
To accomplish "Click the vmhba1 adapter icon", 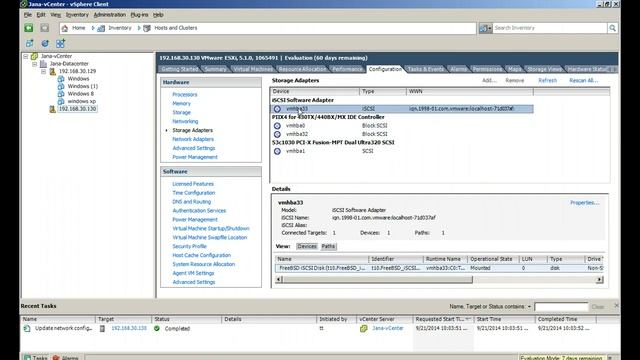I will tap(277, 151).
